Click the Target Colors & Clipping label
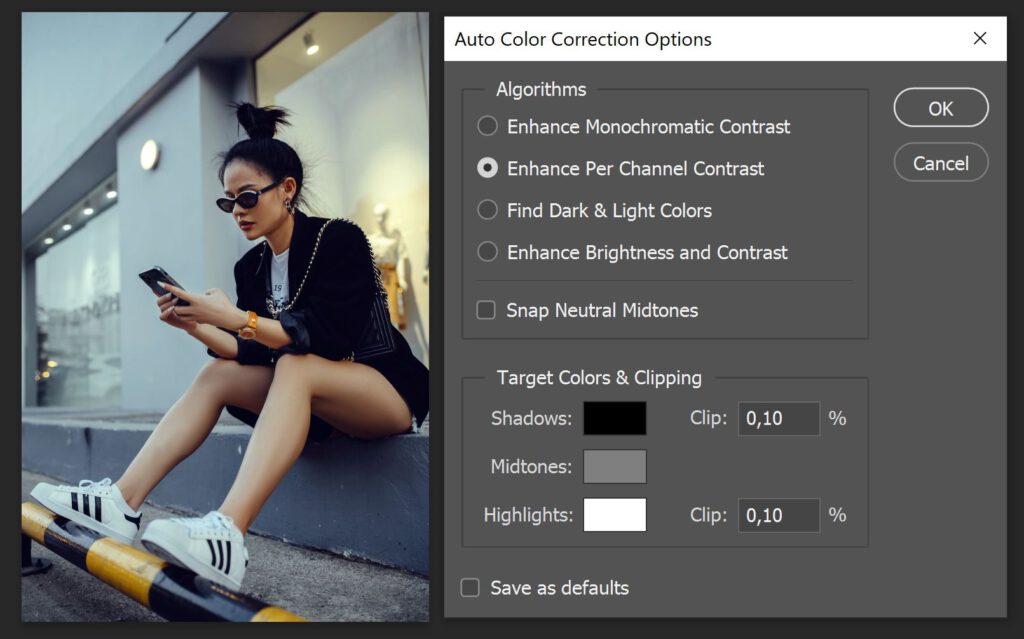 click(599, 378)
